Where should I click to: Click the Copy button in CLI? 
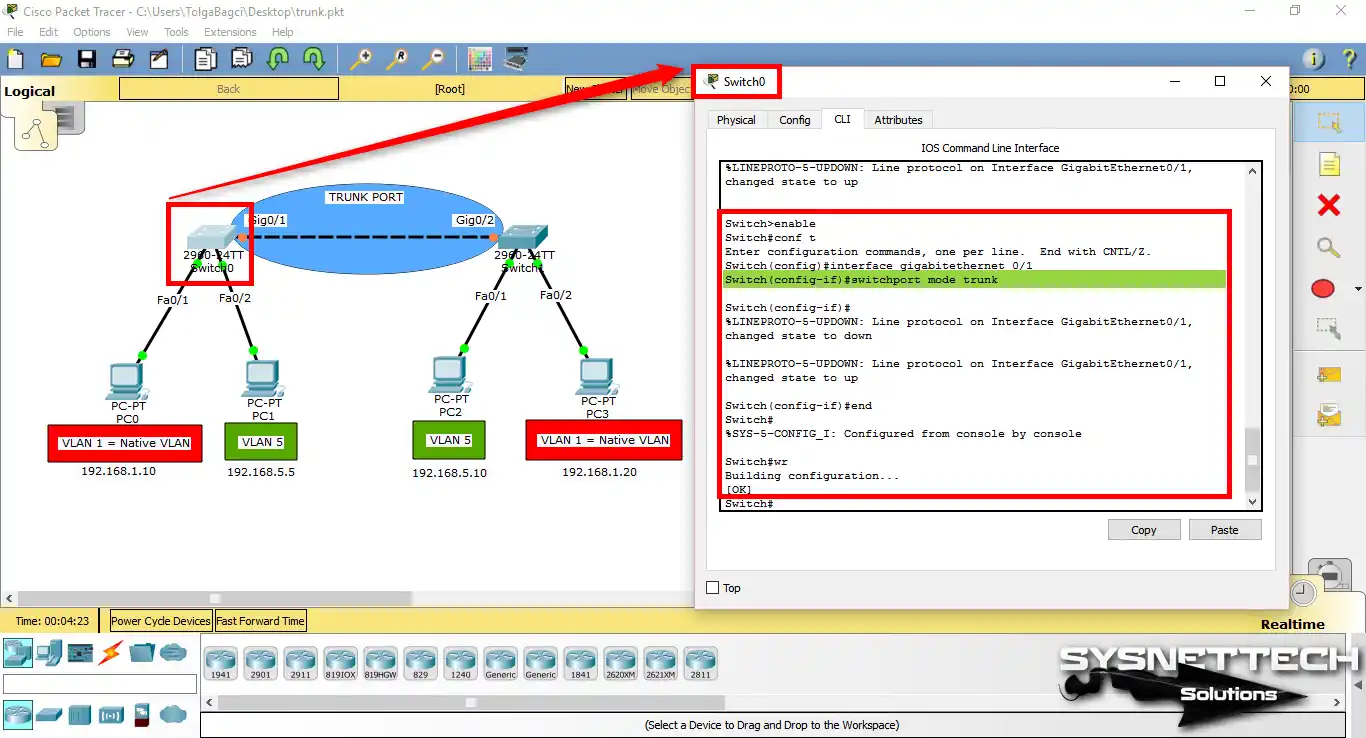coord(1144,530)
